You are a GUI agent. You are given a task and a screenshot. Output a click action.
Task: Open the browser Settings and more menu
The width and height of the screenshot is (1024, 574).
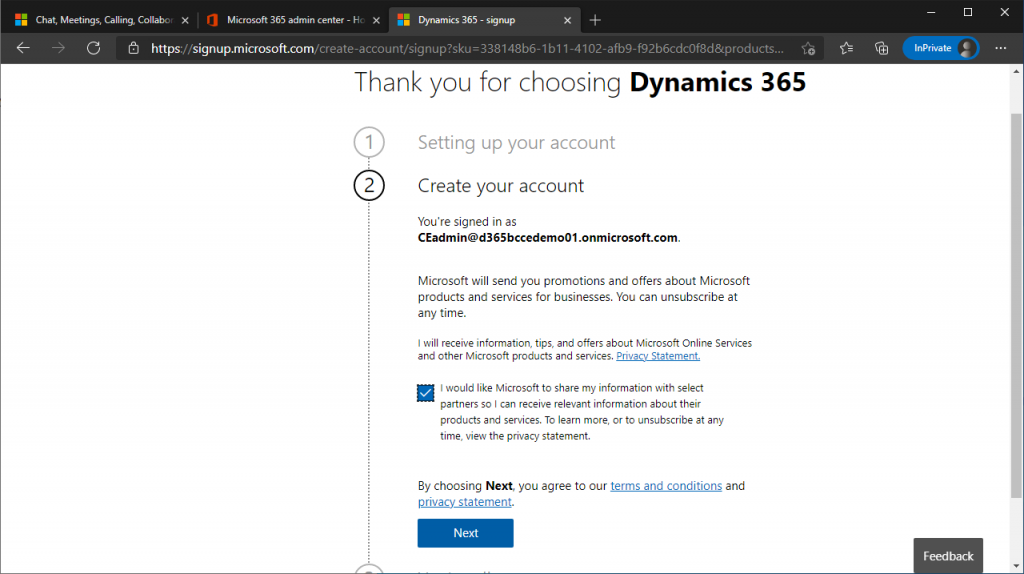coord(1000,48)
